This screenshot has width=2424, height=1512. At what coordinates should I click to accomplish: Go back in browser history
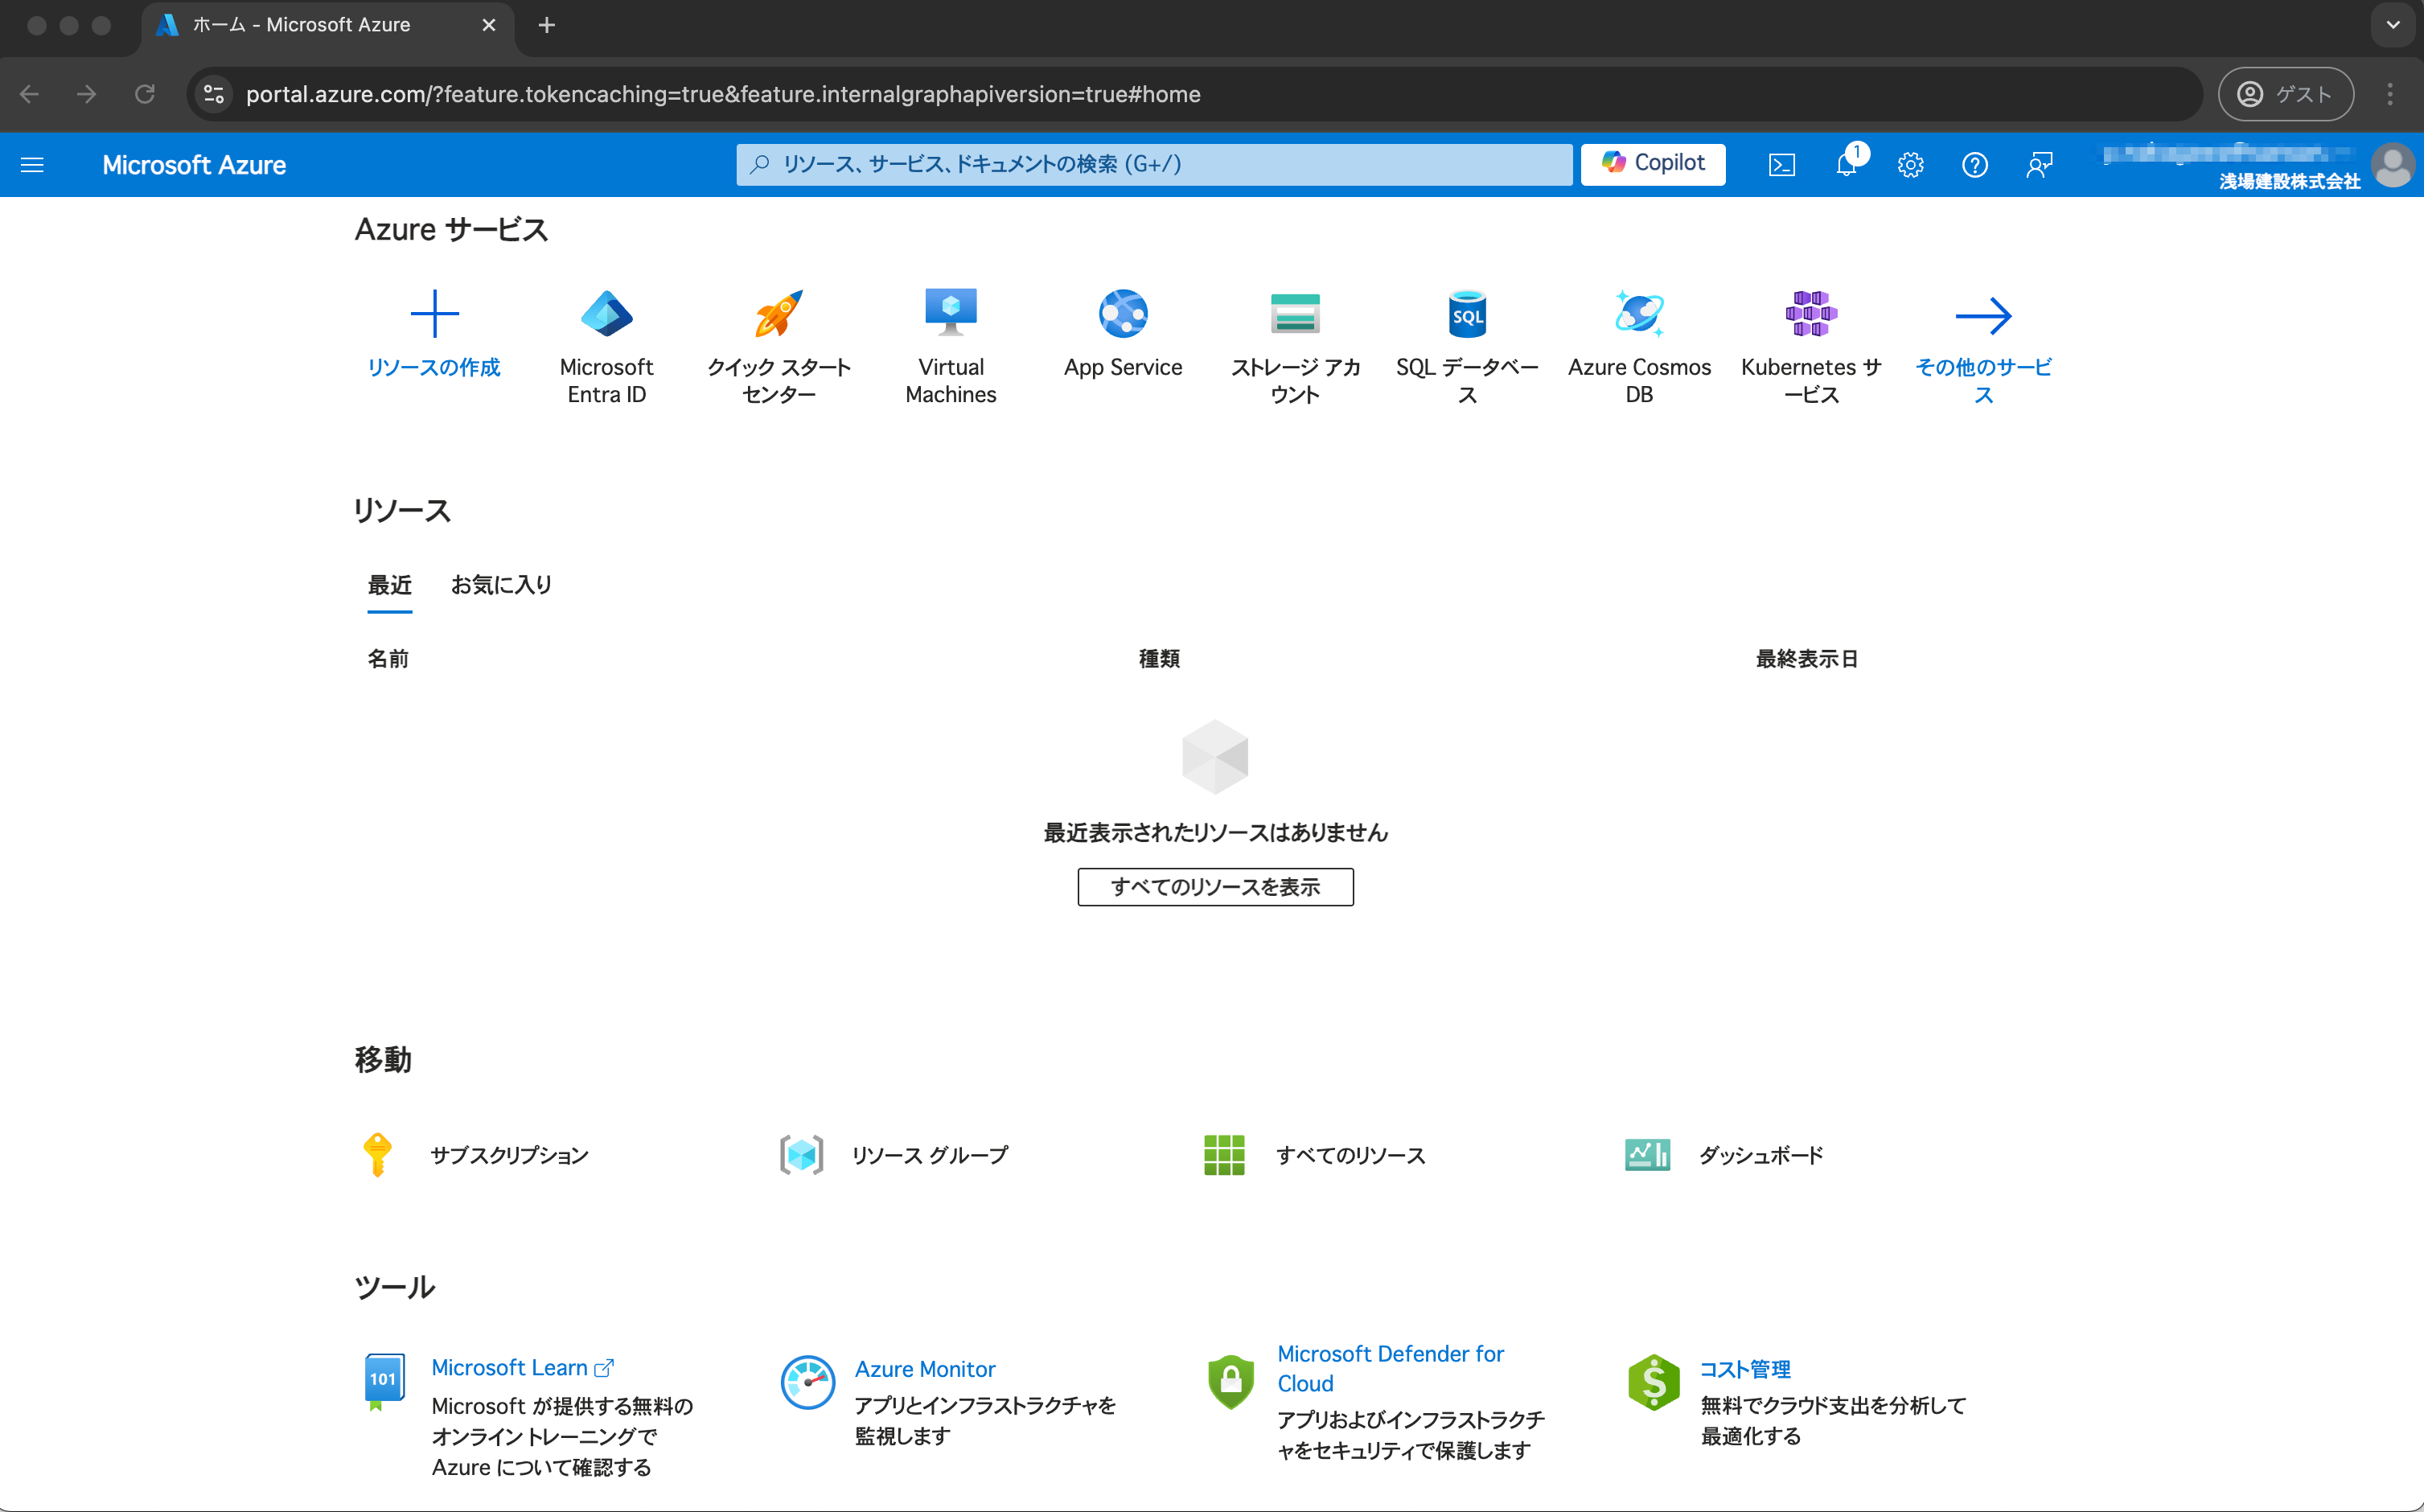point(29,94)
